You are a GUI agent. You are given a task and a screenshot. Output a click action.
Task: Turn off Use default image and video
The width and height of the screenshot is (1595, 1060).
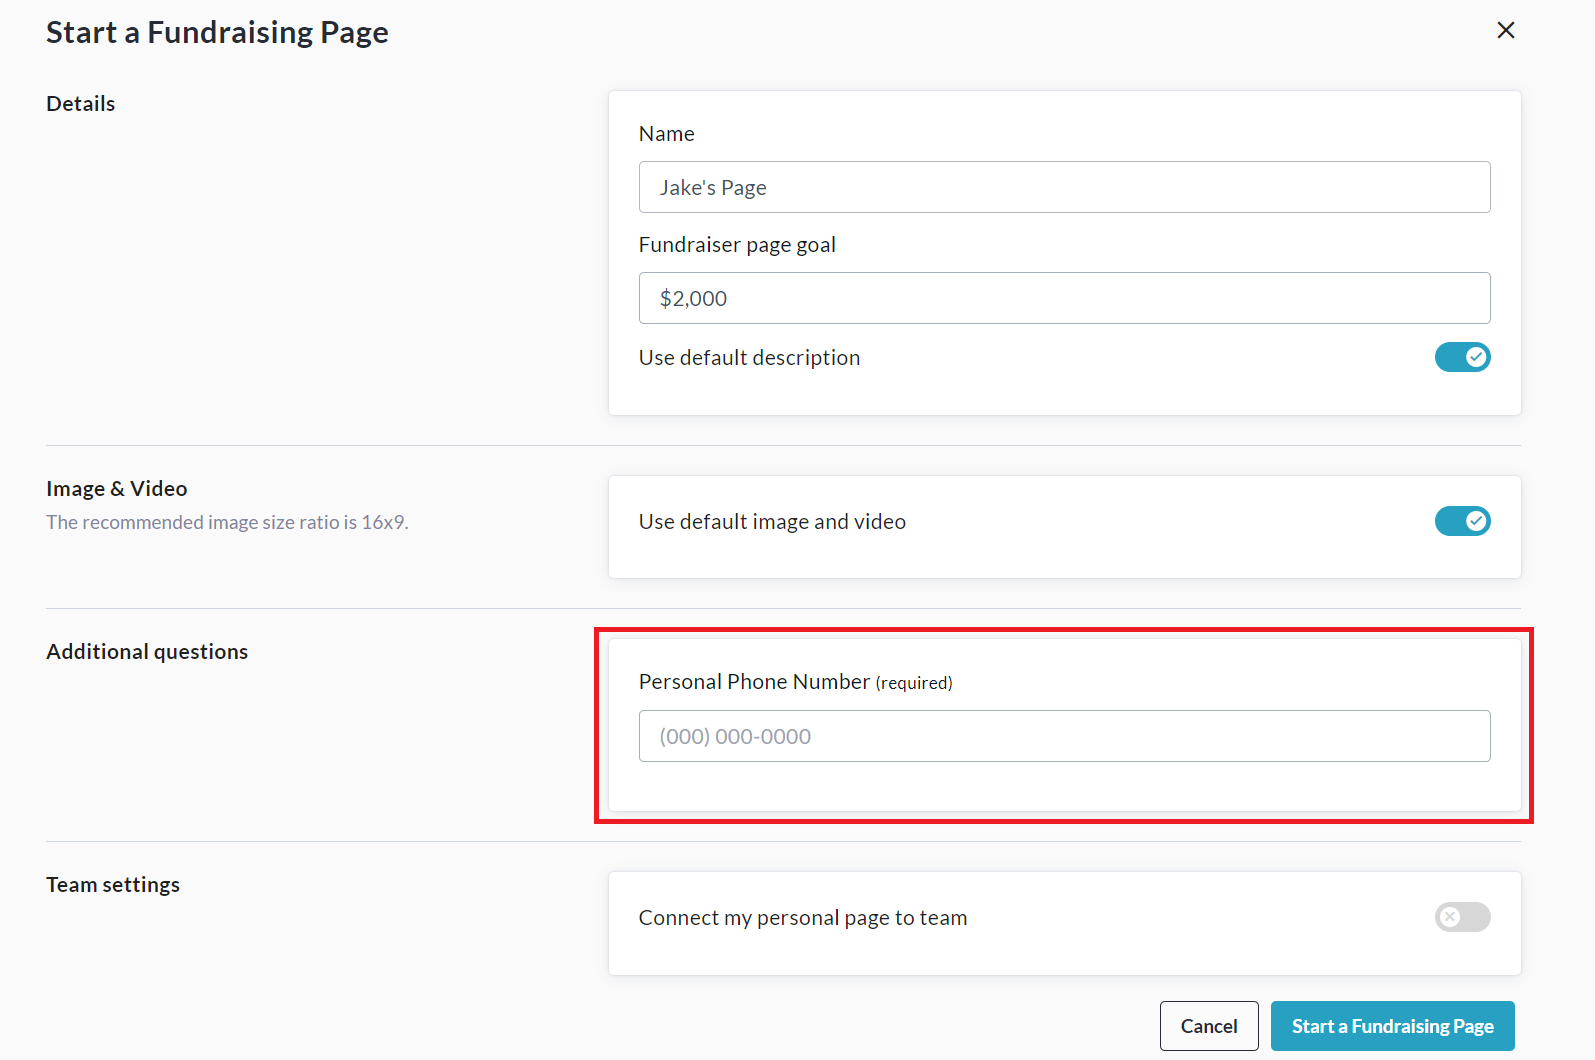[1462, 521]
